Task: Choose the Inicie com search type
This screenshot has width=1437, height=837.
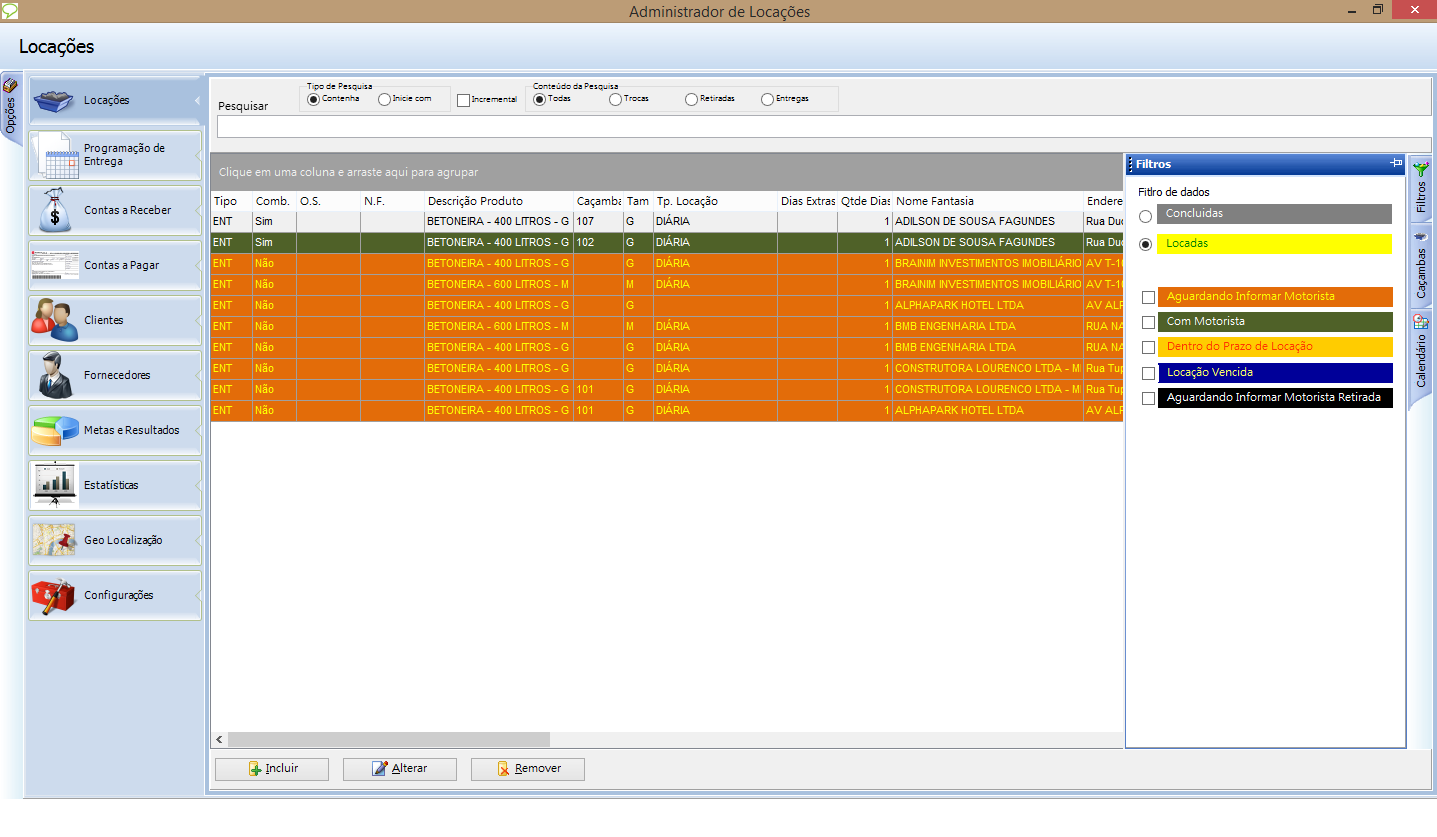Action: [x=384, y=99]
